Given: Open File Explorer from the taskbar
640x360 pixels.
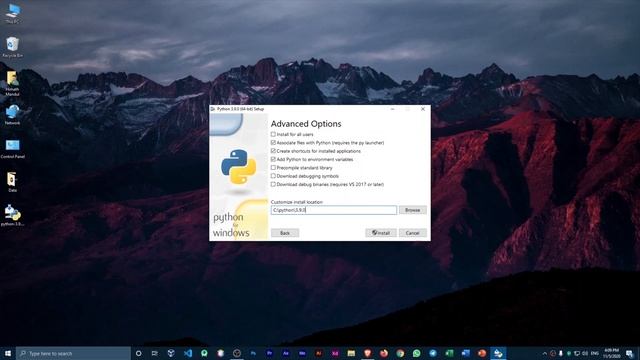Looking at the screenshot, I should [351, 353].
